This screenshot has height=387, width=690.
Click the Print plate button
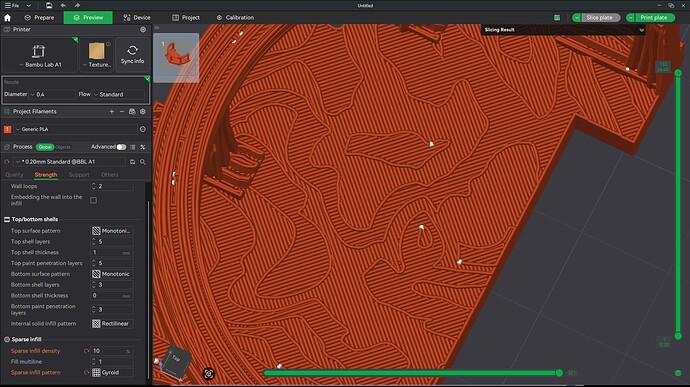coord(654,18)
